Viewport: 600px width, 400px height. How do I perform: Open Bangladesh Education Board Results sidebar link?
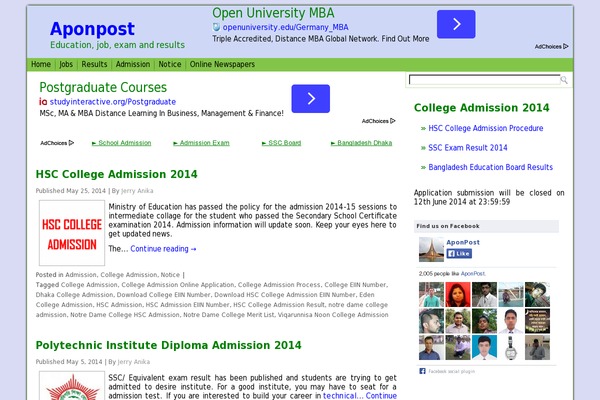pos(491,167)
